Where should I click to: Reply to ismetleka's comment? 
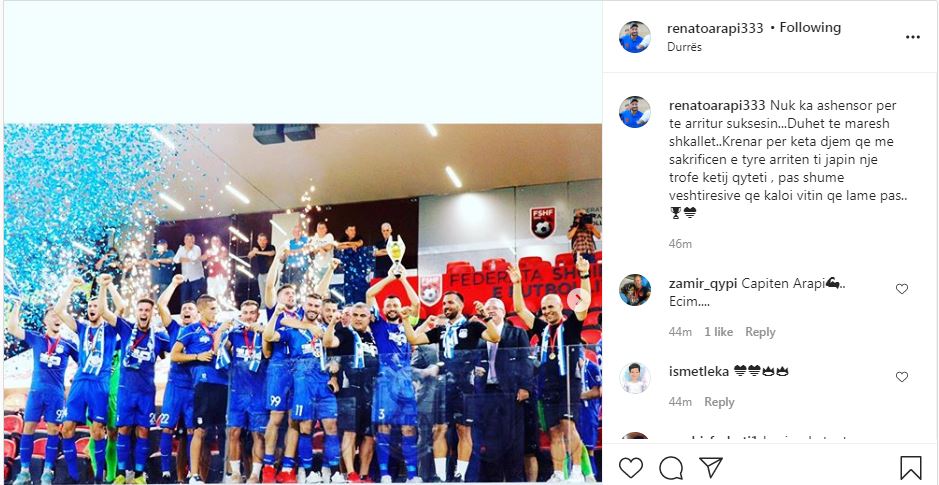719,402
